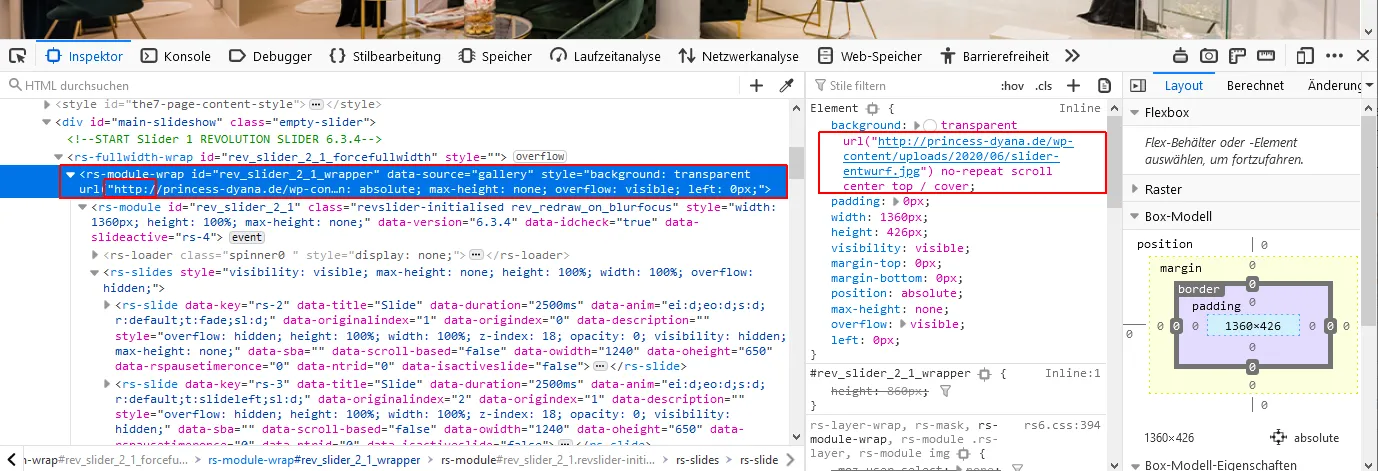Screen dimensions: 1378x471
Task: Add new node with plus icon
Action: pyautogui.click(x=757, y=86)
